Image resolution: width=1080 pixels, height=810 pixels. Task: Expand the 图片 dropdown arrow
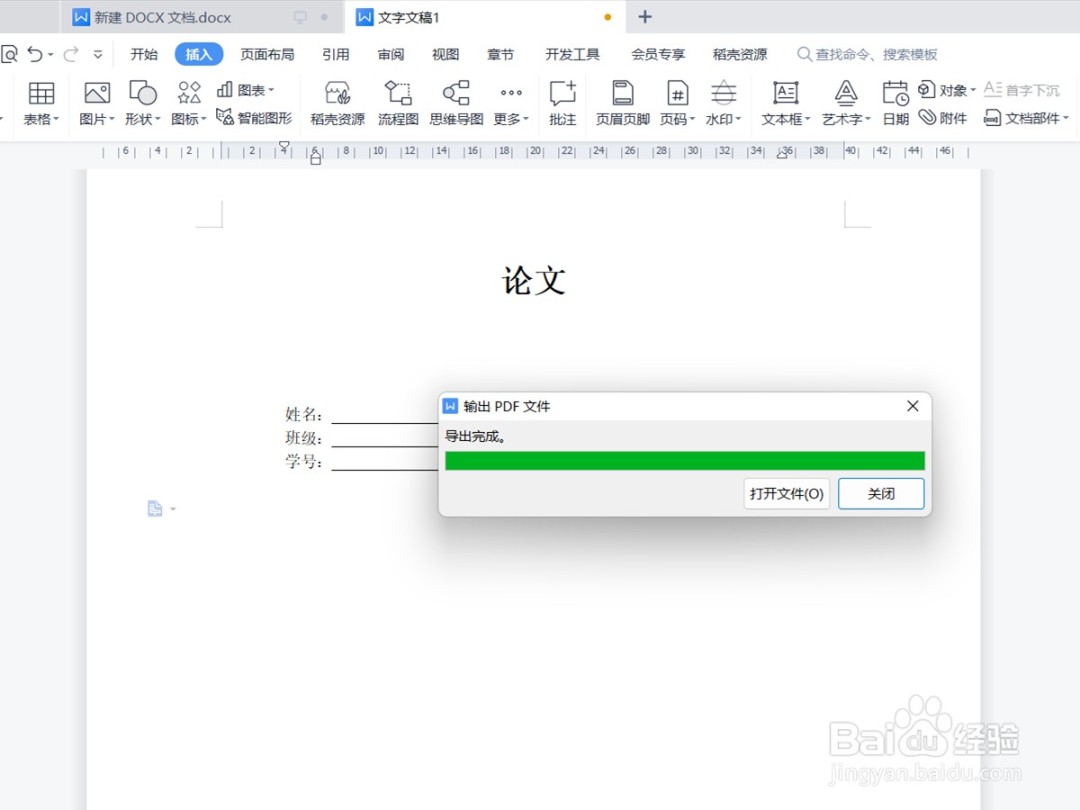coord(112,118)
